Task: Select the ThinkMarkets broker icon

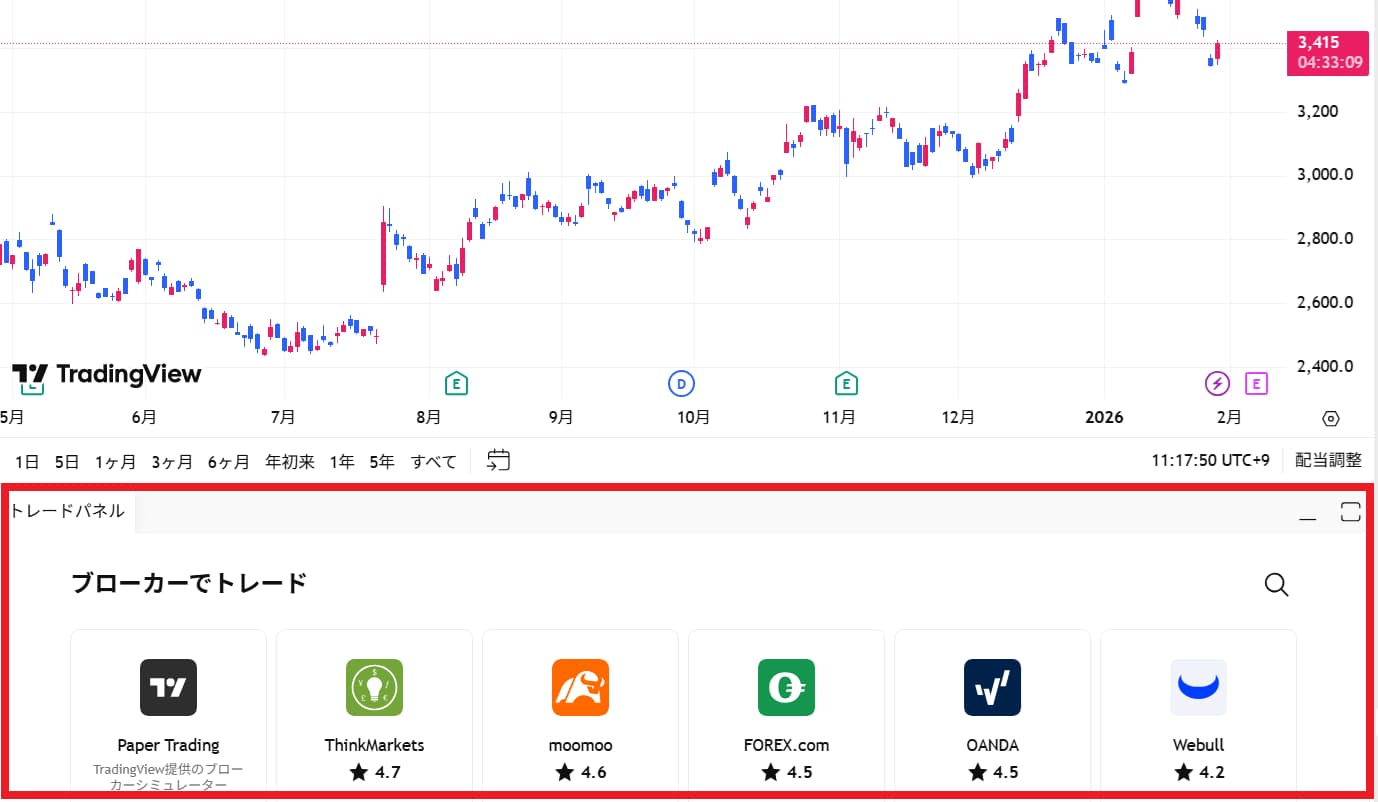Action: tap(374, 687)
